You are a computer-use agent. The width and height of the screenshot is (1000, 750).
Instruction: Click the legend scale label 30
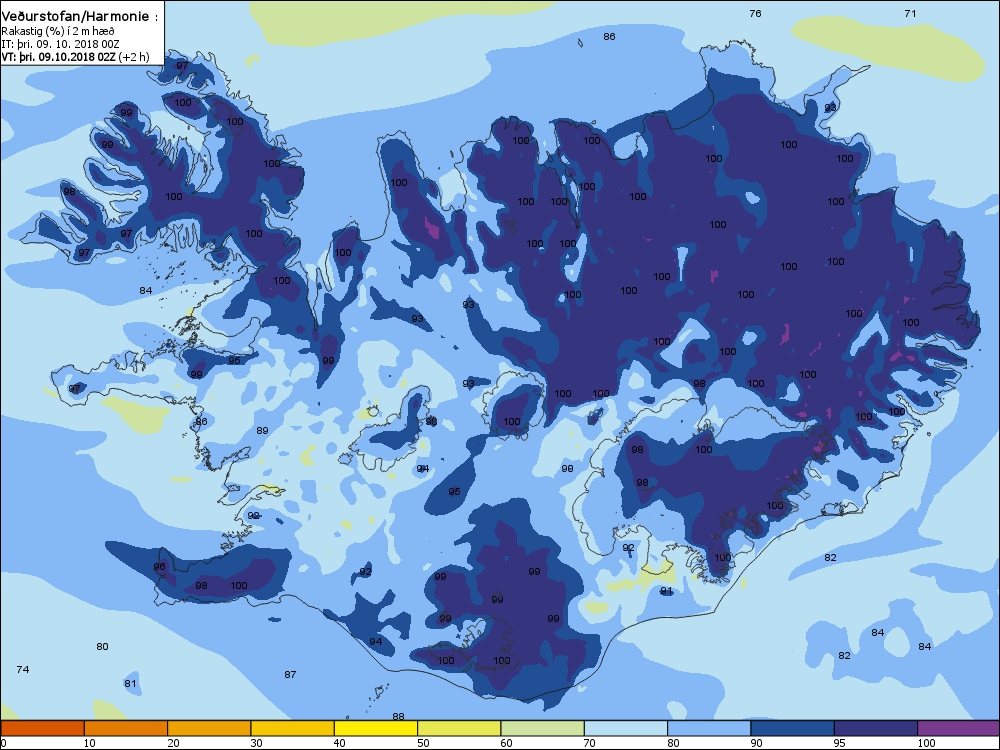click(x=256, y=742)
